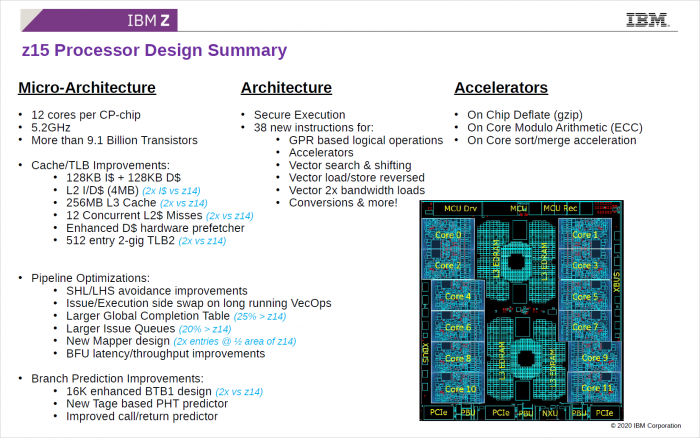Viewport: 700px width, 438px height.
Task: Click Core 1 block on chip diagram
Action: (x=585, y=234)
